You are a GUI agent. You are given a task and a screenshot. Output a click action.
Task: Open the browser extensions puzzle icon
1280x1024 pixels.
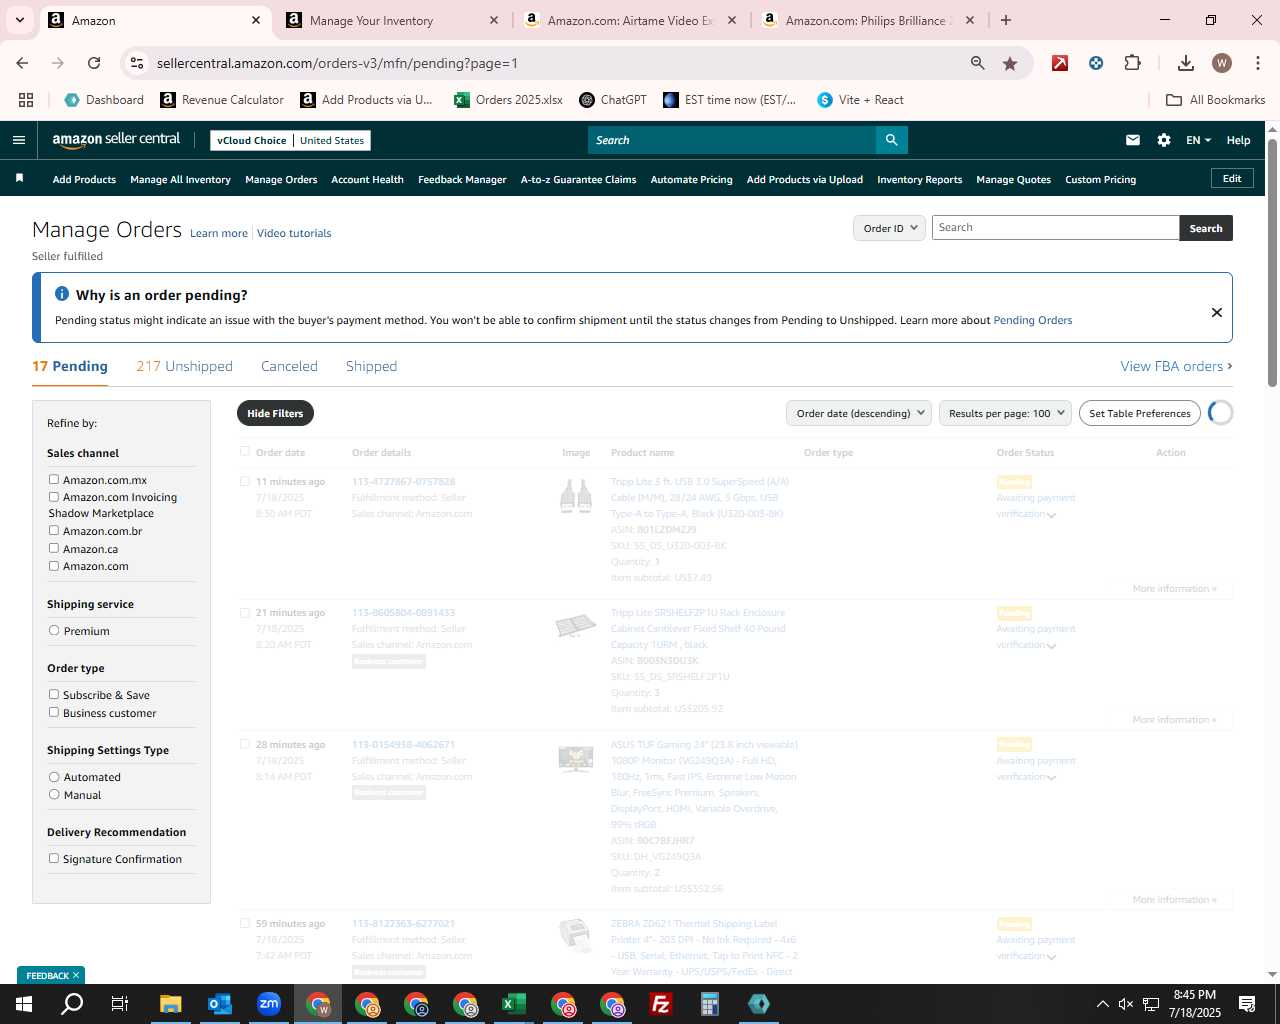pos(1132,63)
